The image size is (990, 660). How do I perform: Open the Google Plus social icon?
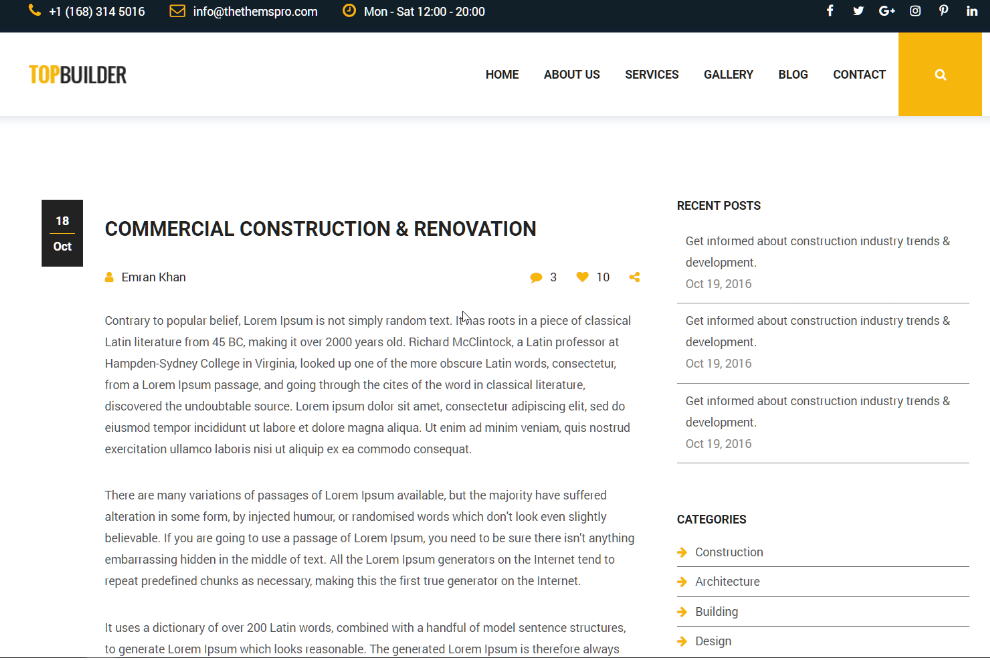tap(886, 11)
